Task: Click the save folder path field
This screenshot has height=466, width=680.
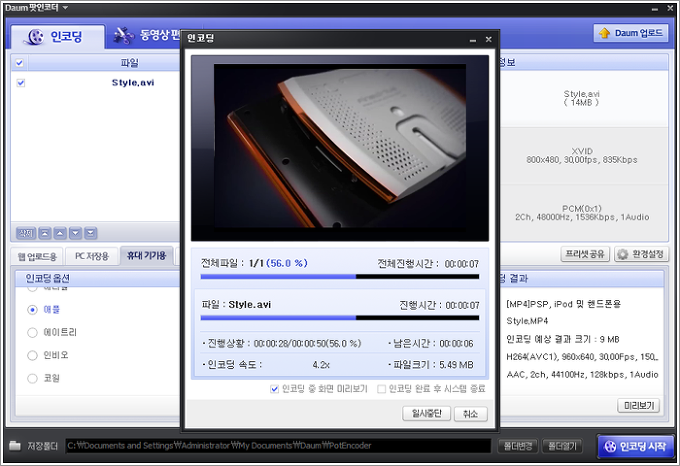Action: pos(278,446)
